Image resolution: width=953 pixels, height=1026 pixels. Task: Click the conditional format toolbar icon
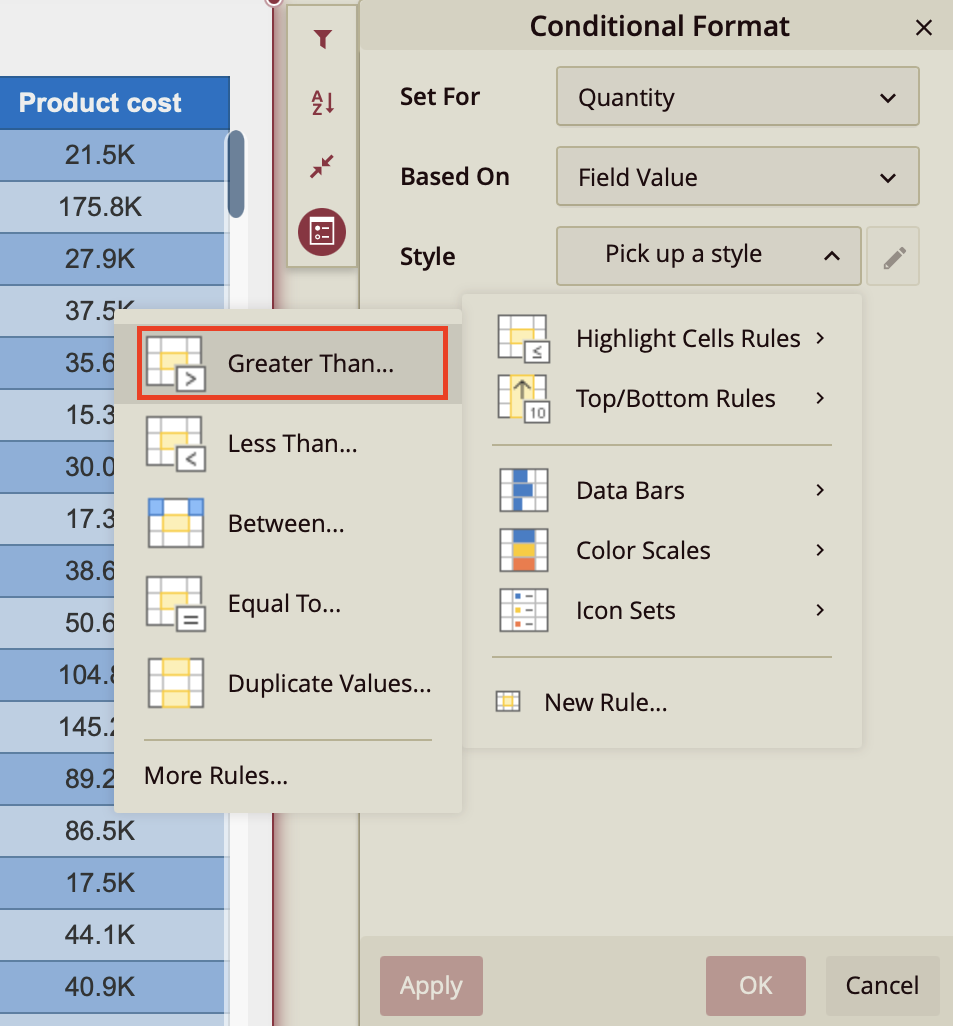[322, 233]
